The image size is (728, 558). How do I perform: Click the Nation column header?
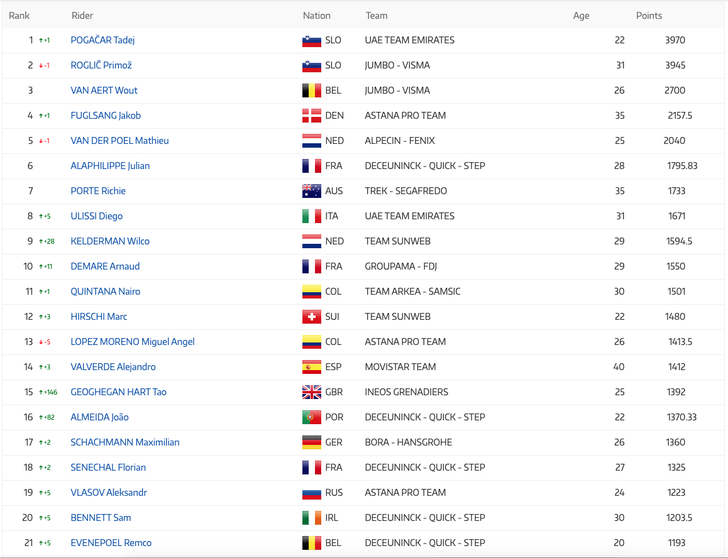tap(316, 16)
